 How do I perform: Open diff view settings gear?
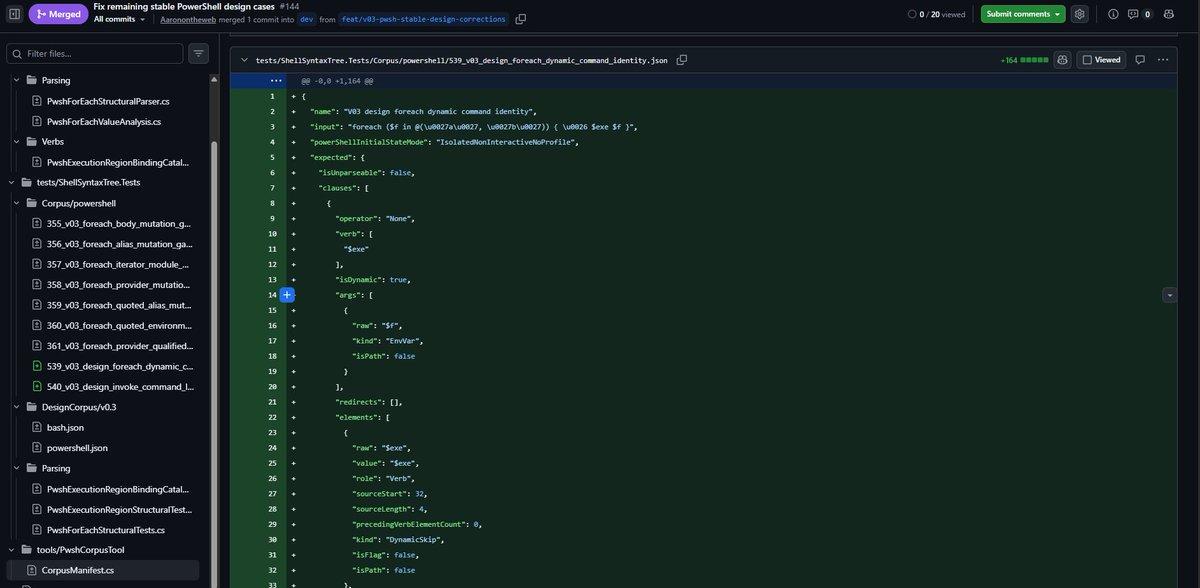[1079, 14]
